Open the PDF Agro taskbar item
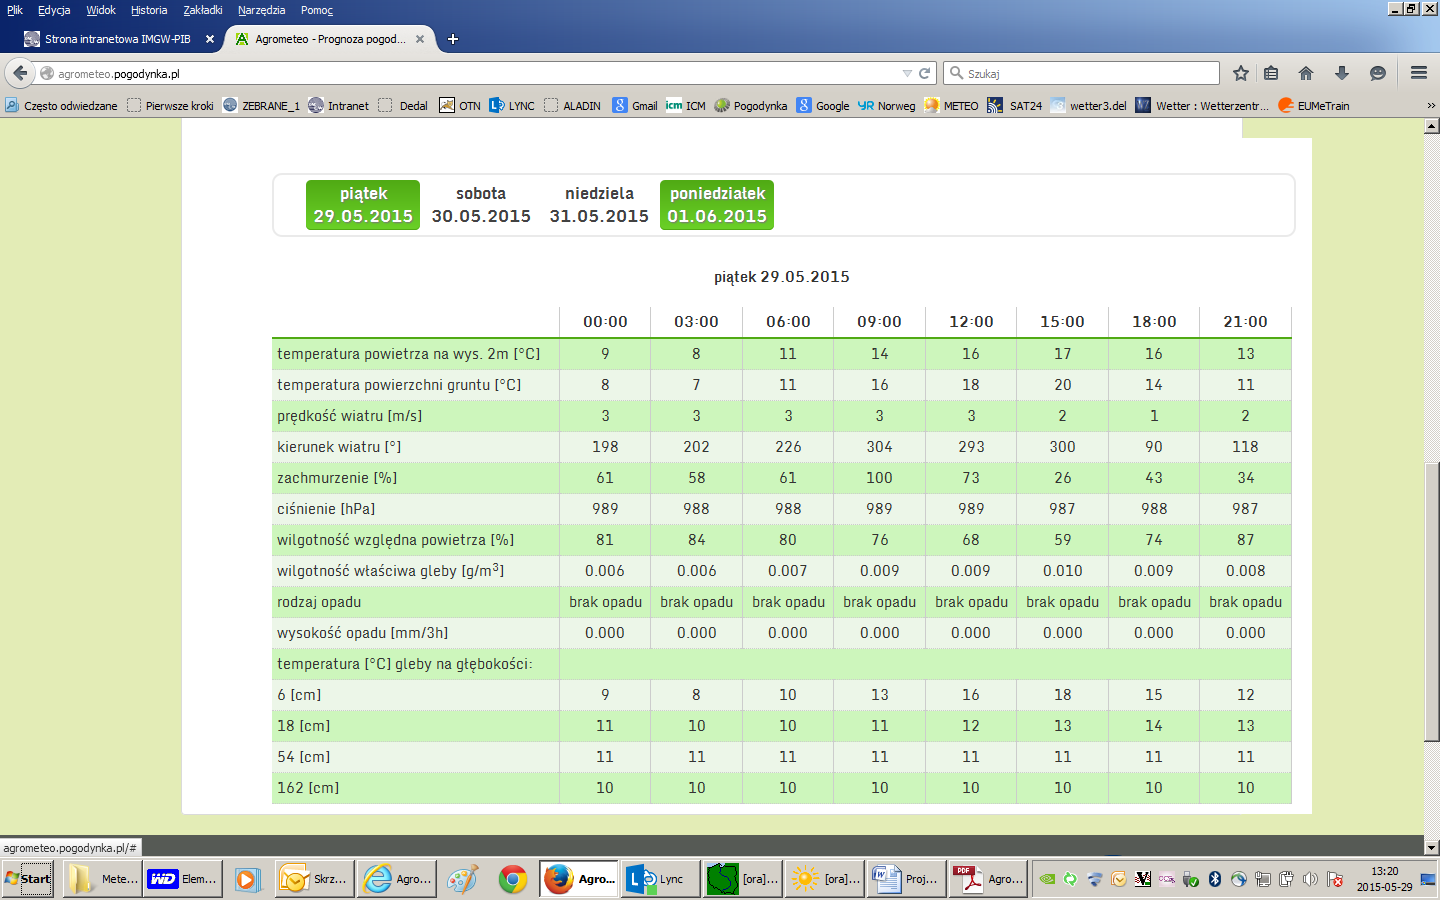This screenshot has height=900, width=1440. coord(988,879)
